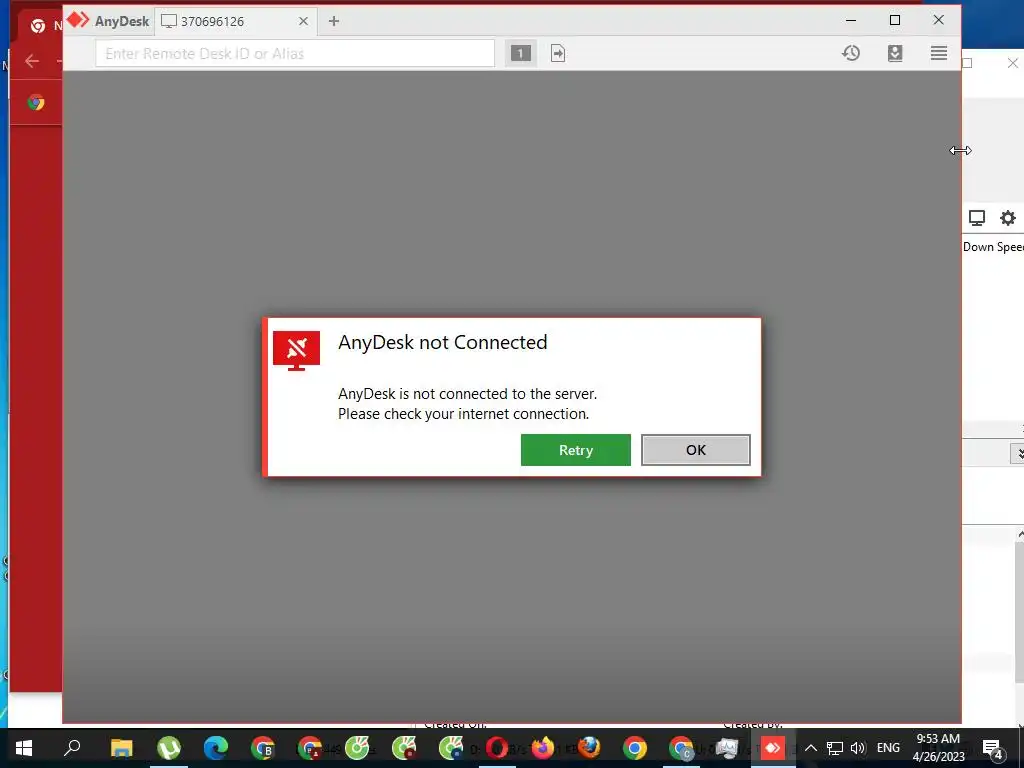Screen dimensions: 1024x768
Task: Close the 370696126 session tab
Action: [x=303, y=22]
